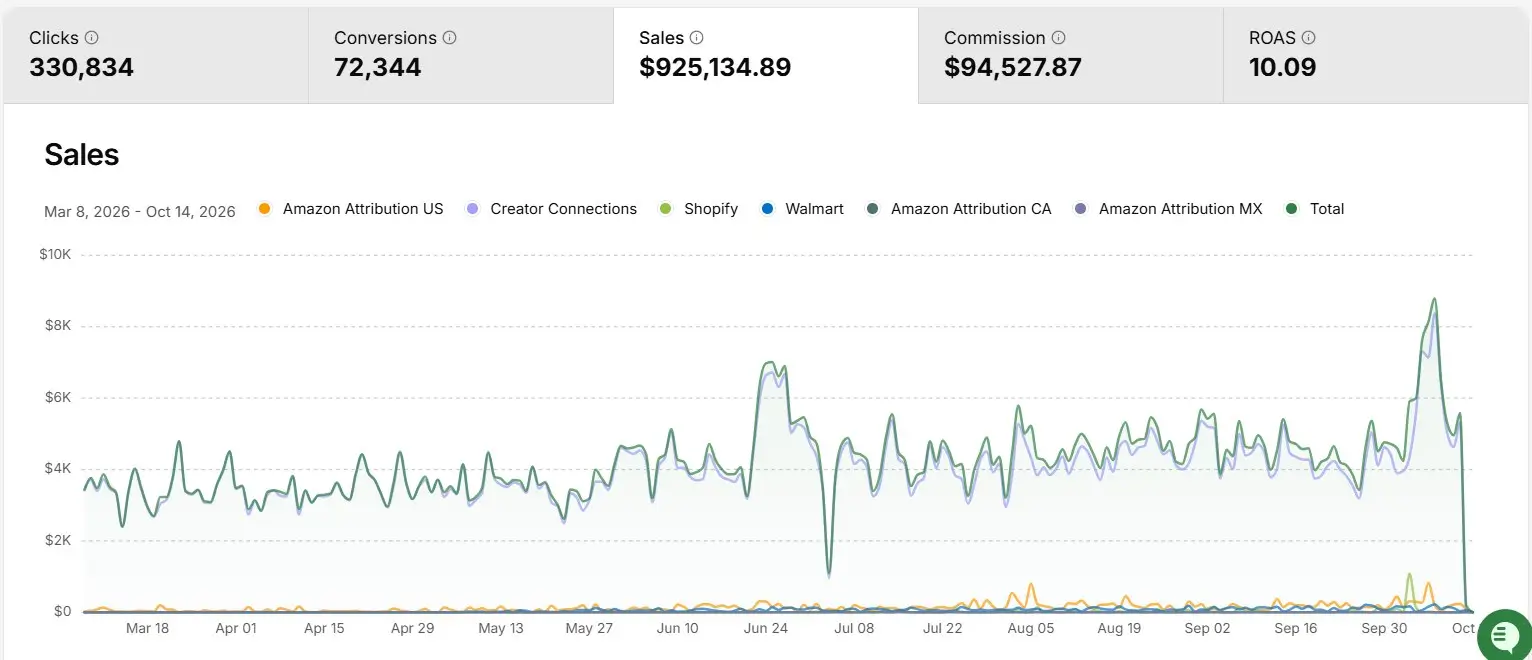This screenshot has width=1532, height=660.
Task: Switch to the Conversions tab
Action: coord(461,55)
